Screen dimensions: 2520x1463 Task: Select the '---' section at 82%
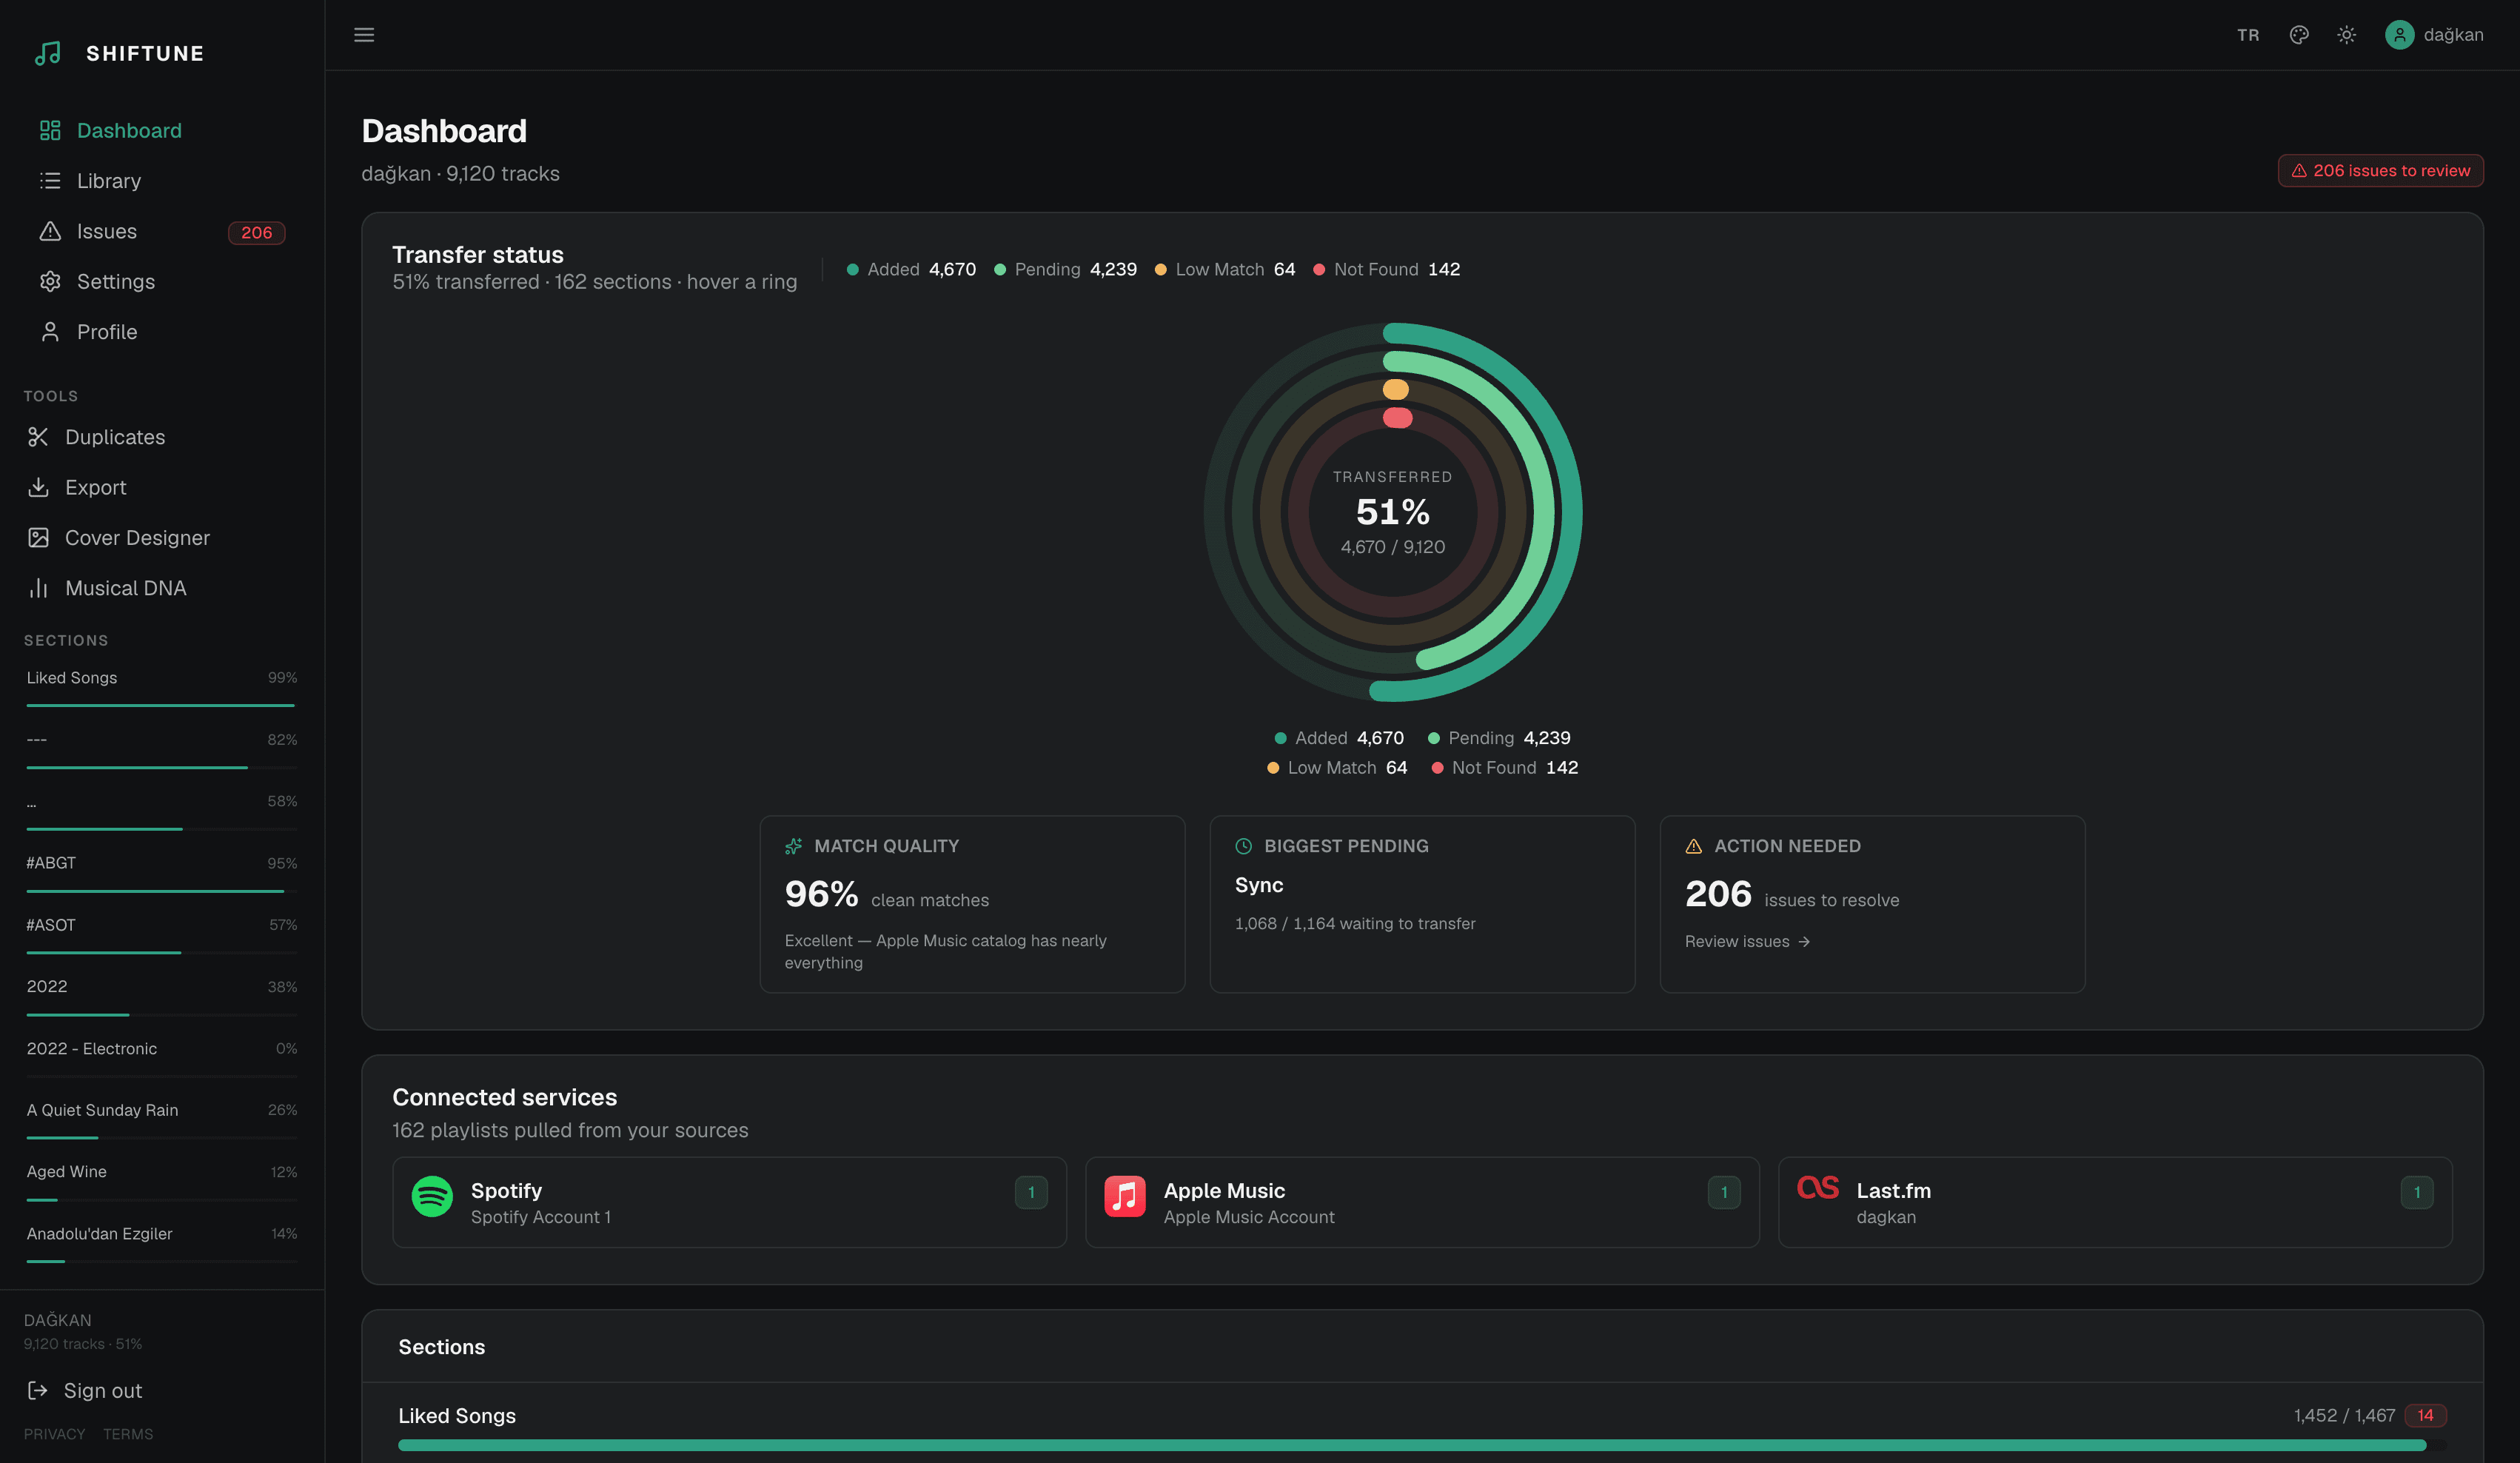coord(162,750)
